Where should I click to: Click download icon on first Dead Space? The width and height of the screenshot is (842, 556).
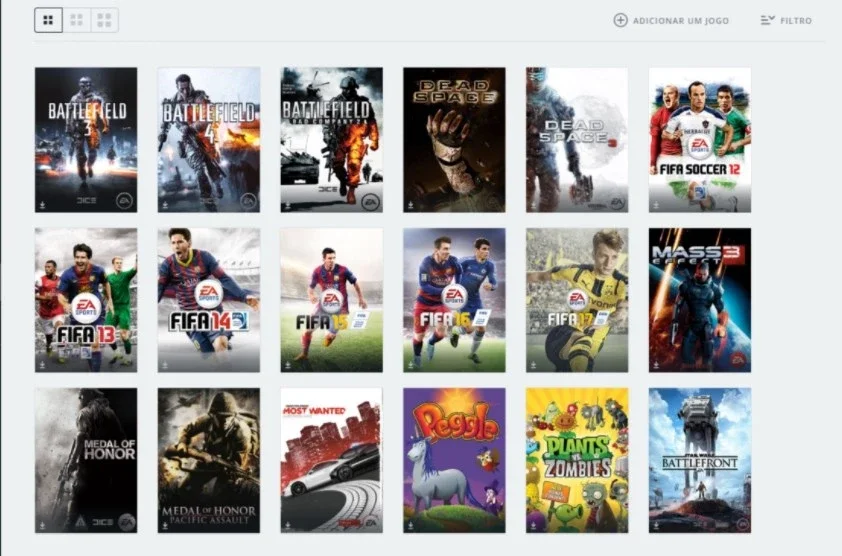pos(411,205)
